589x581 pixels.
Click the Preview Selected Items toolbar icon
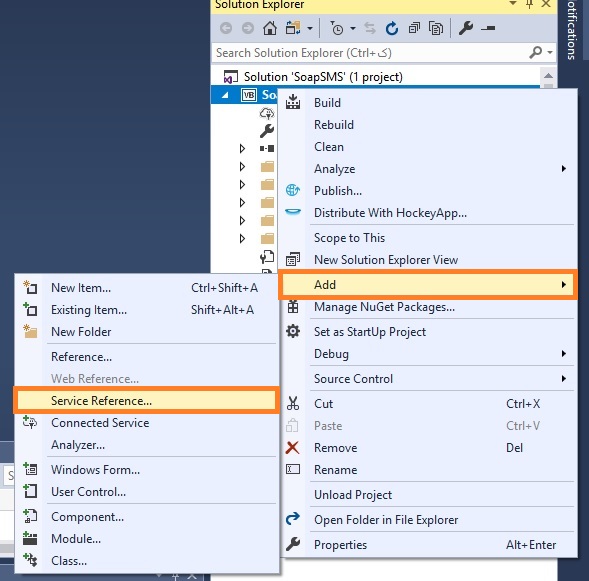coord(488,28)
